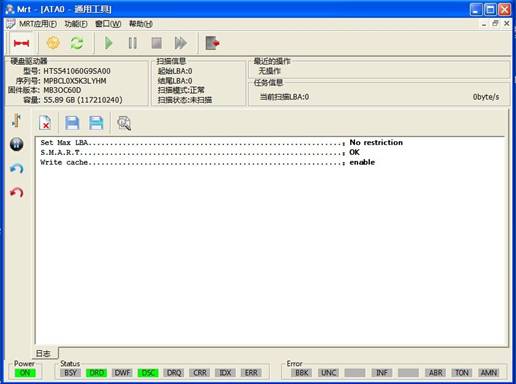Click the 扫描状态:未扫描 text
This screenshot has height=384, width=516.
click(185, 100)
